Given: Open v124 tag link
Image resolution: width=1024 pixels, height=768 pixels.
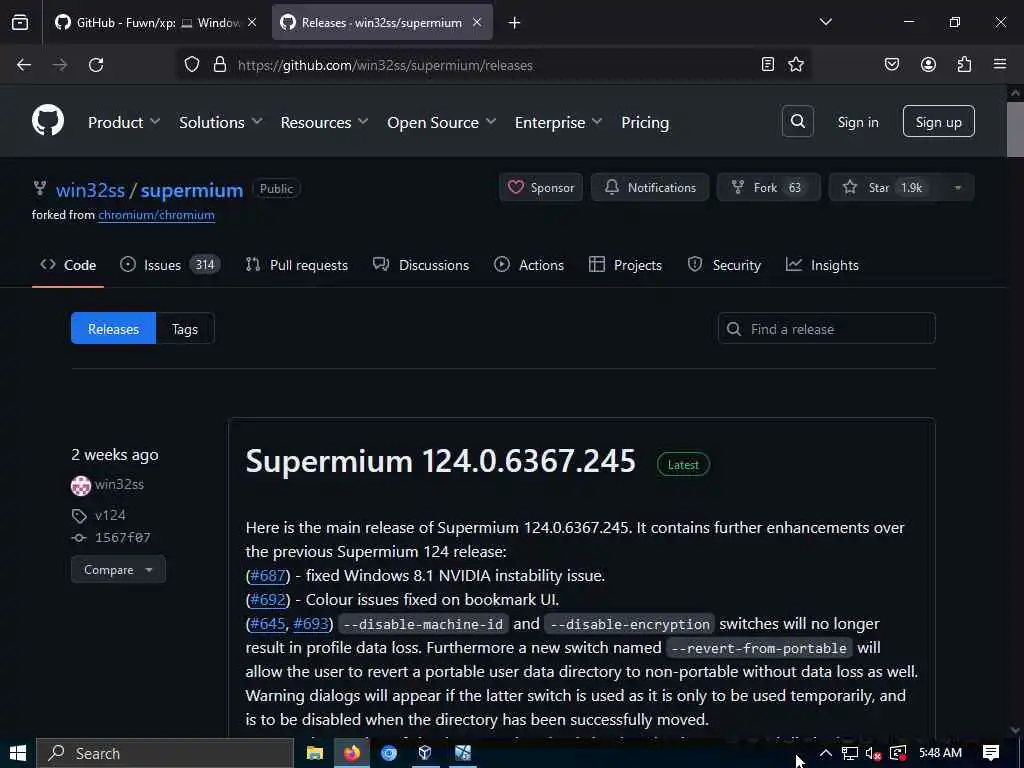Looking at the screenshot, I should tap(110, 515).
